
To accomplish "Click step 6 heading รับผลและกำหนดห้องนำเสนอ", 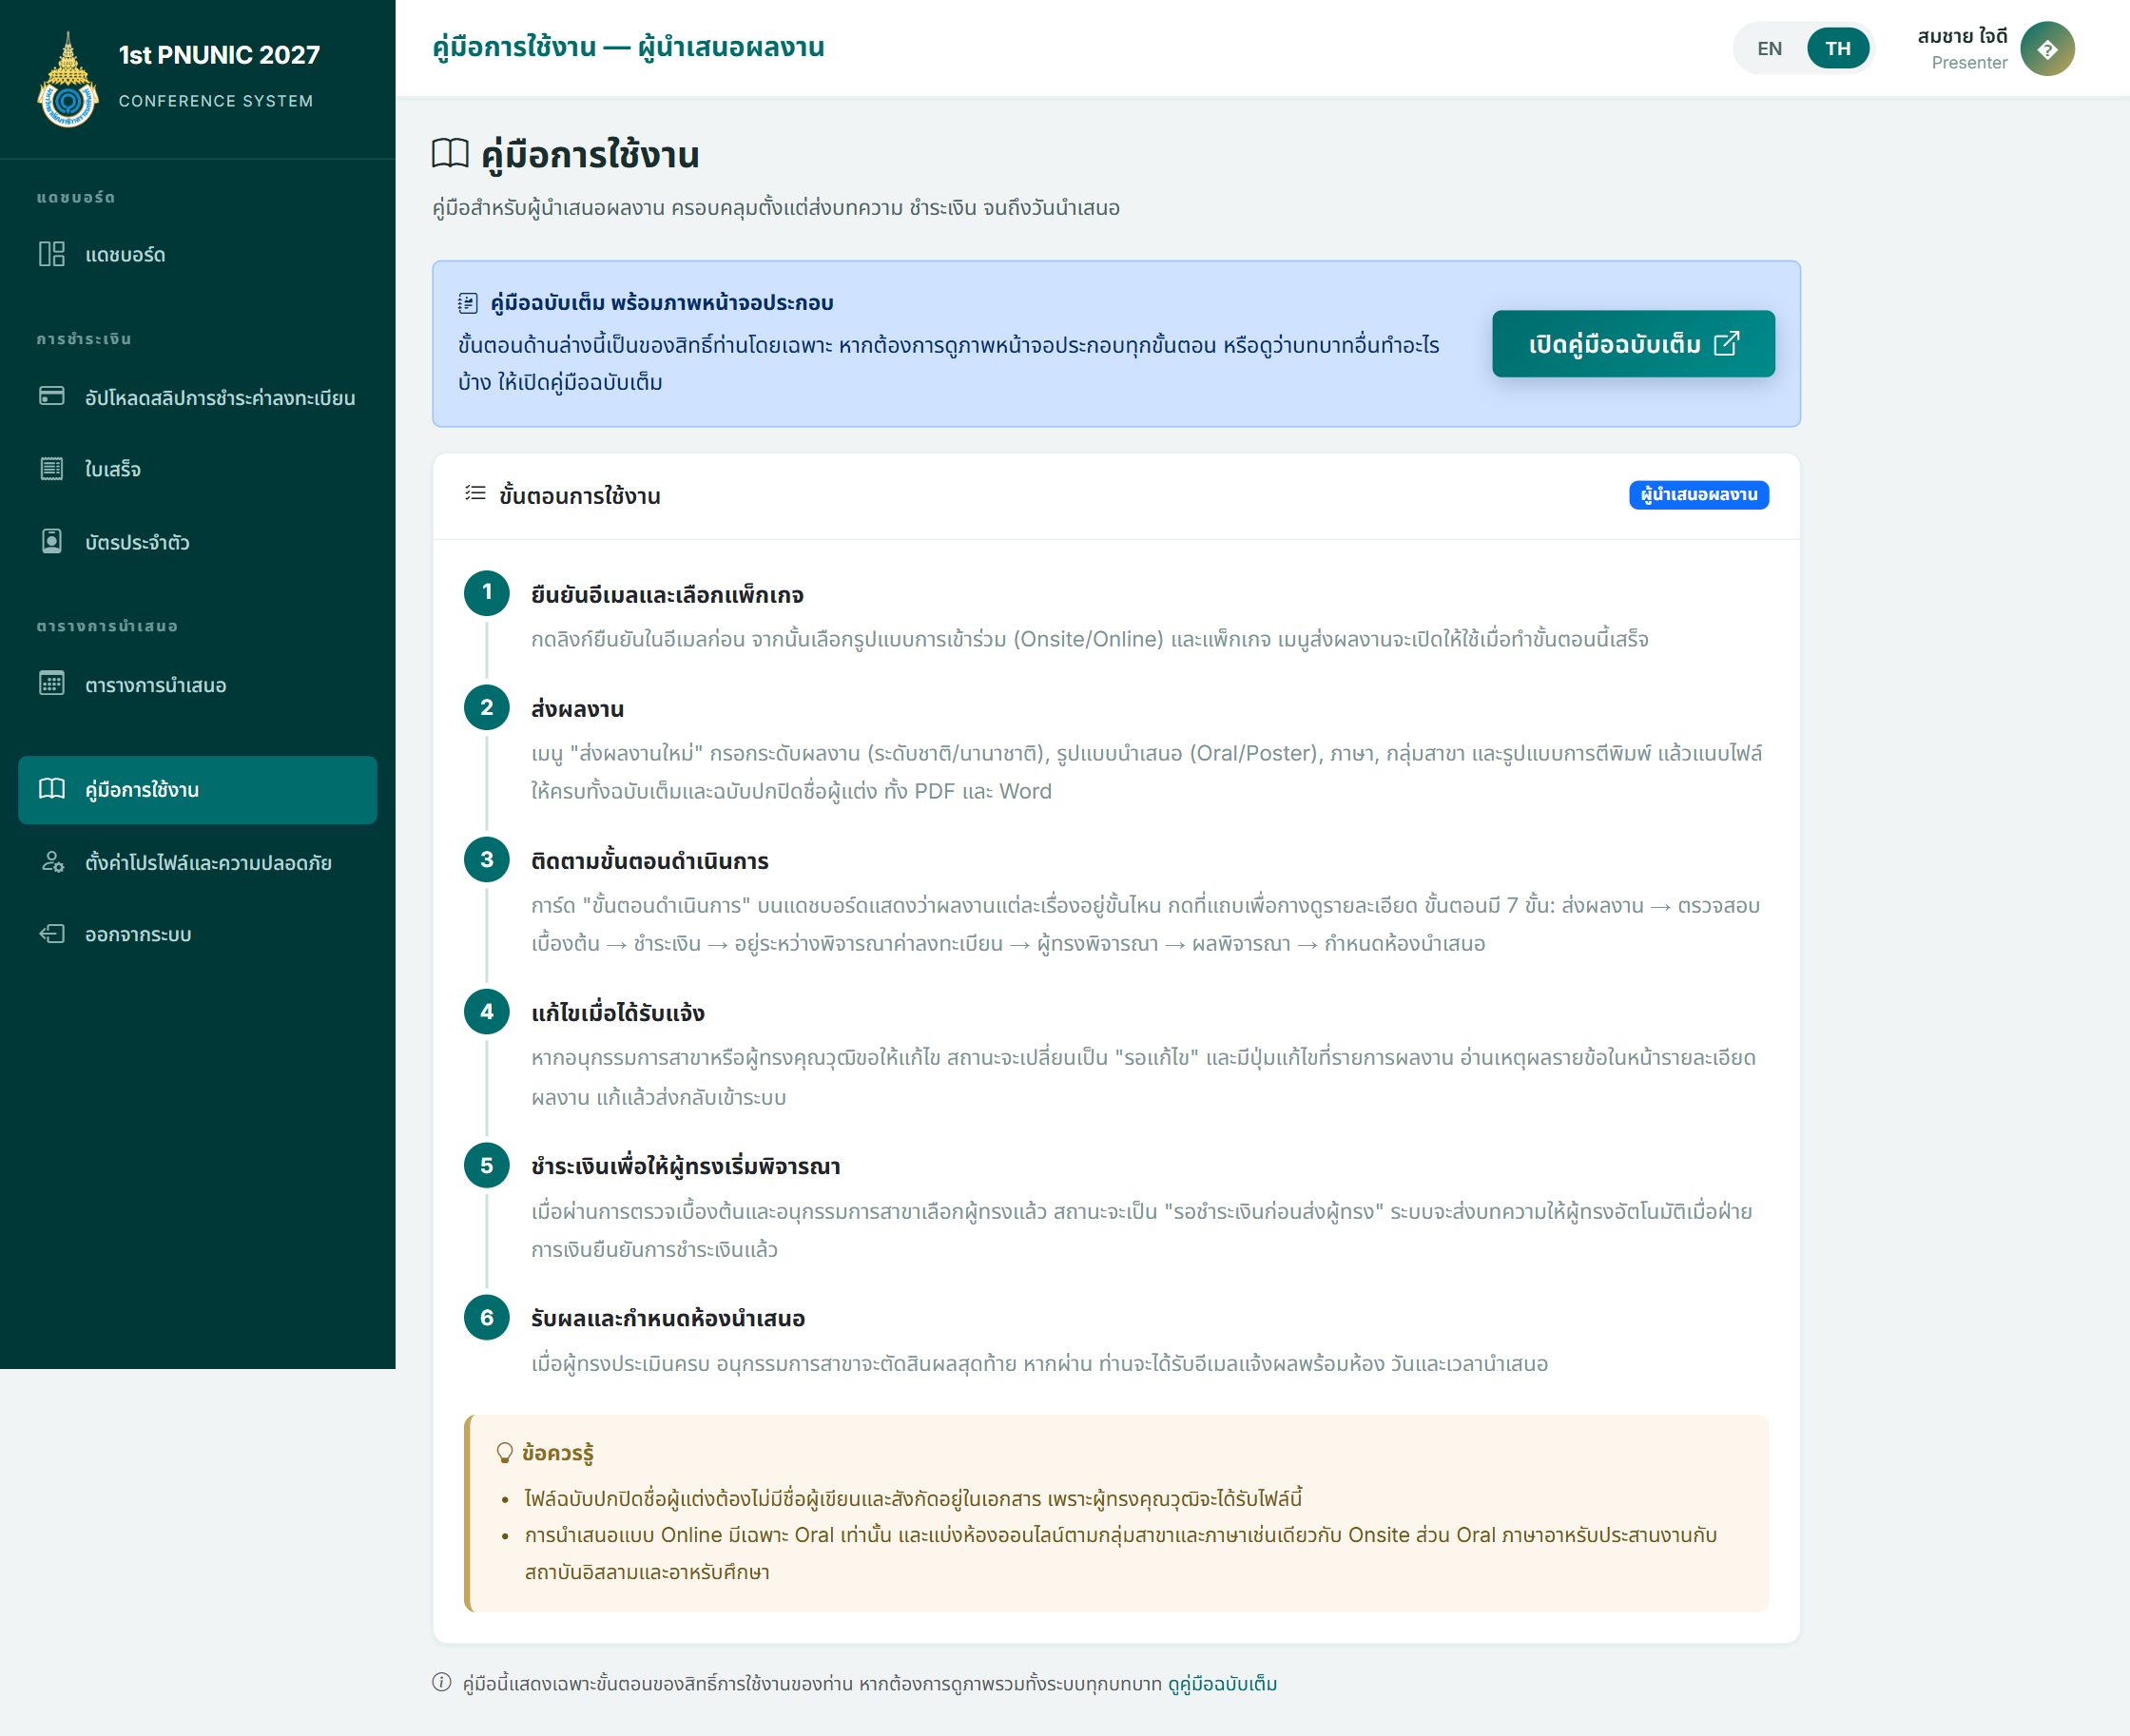I will point(668,1318).
